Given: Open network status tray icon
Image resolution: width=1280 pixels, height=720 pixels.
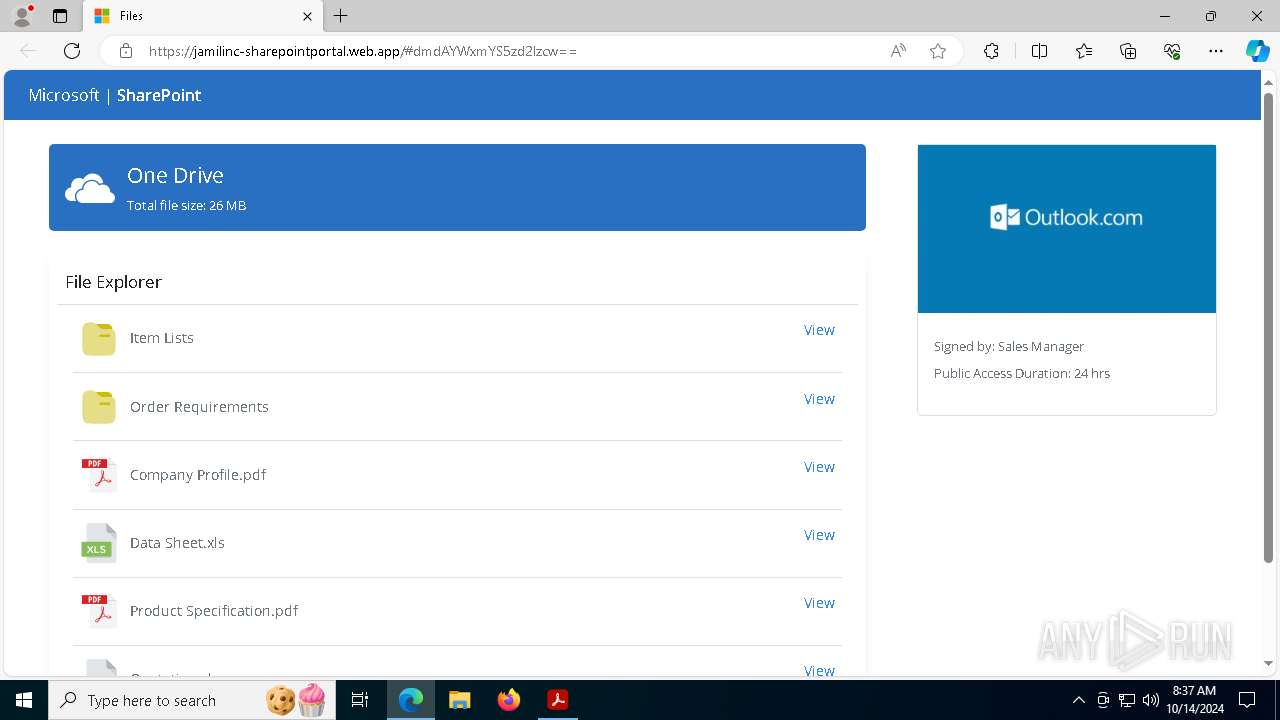Looking at the screenshot, I should coord(1127,700).
